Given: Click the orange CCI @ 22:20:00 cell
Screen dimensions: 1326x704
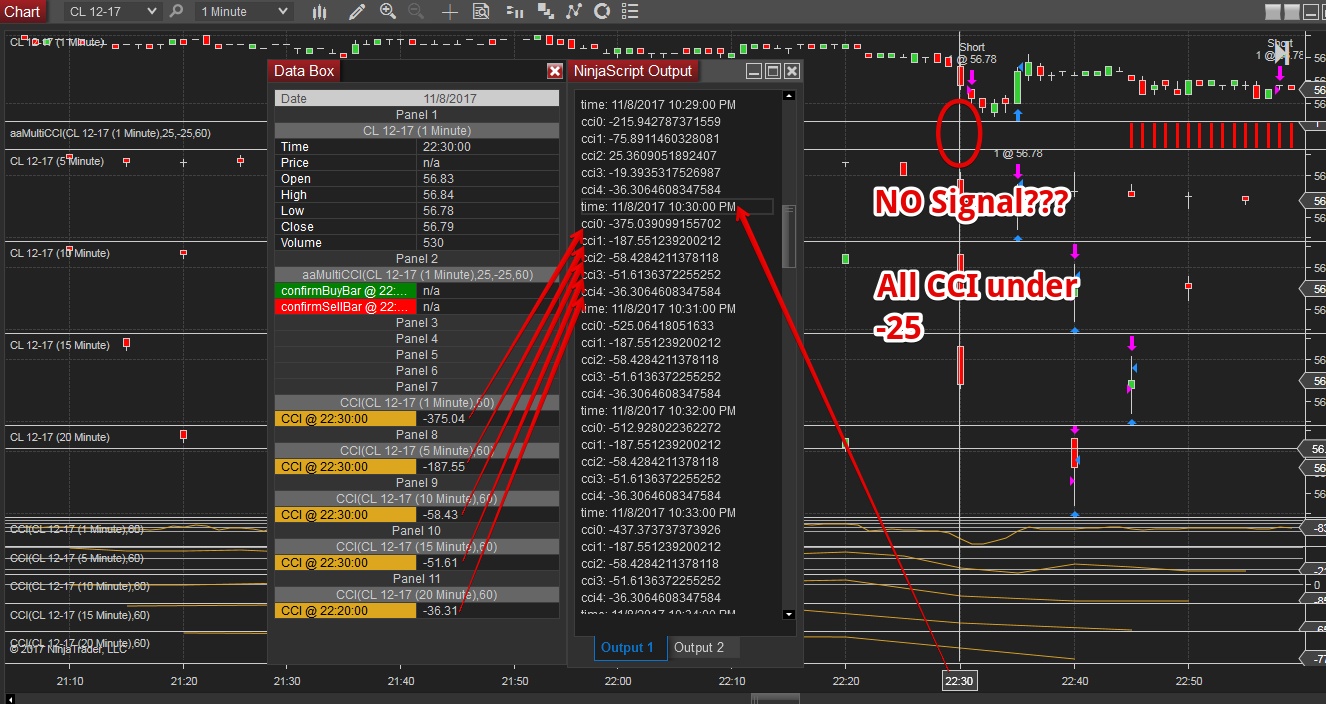Looking at the screenshot, I should click(345, 611).
